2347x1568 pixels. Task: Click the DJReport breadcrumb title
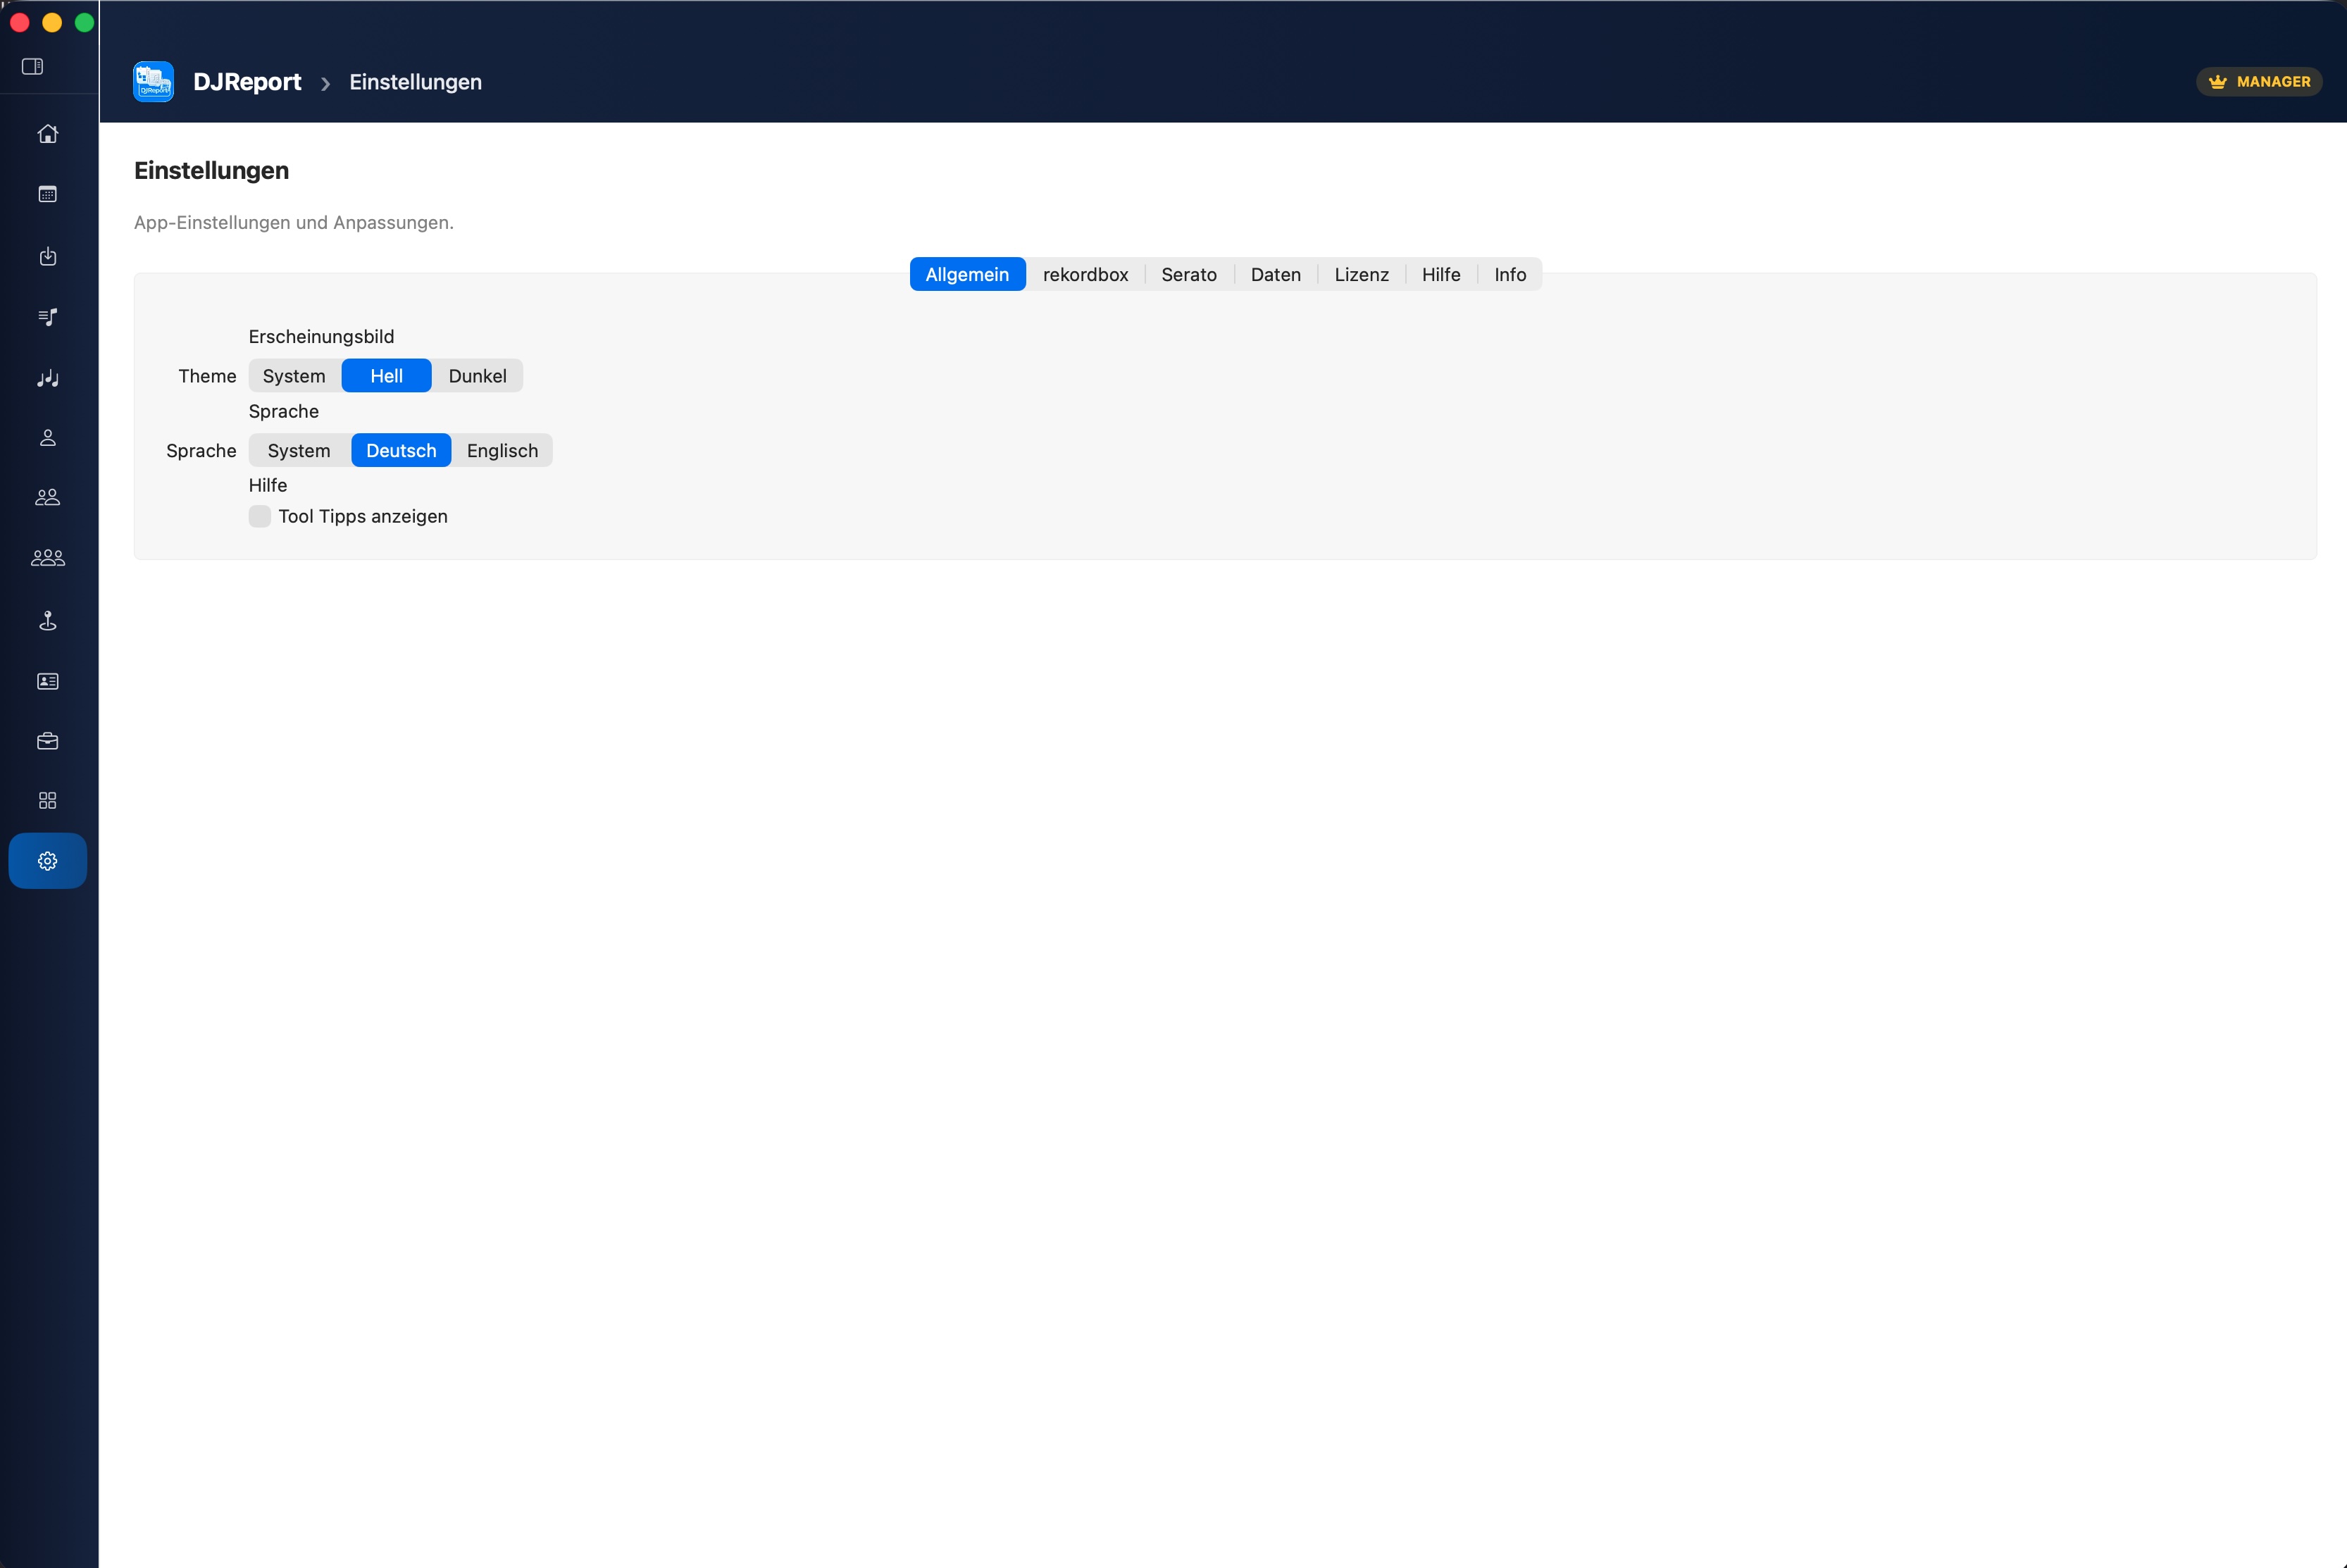(246, 82)
